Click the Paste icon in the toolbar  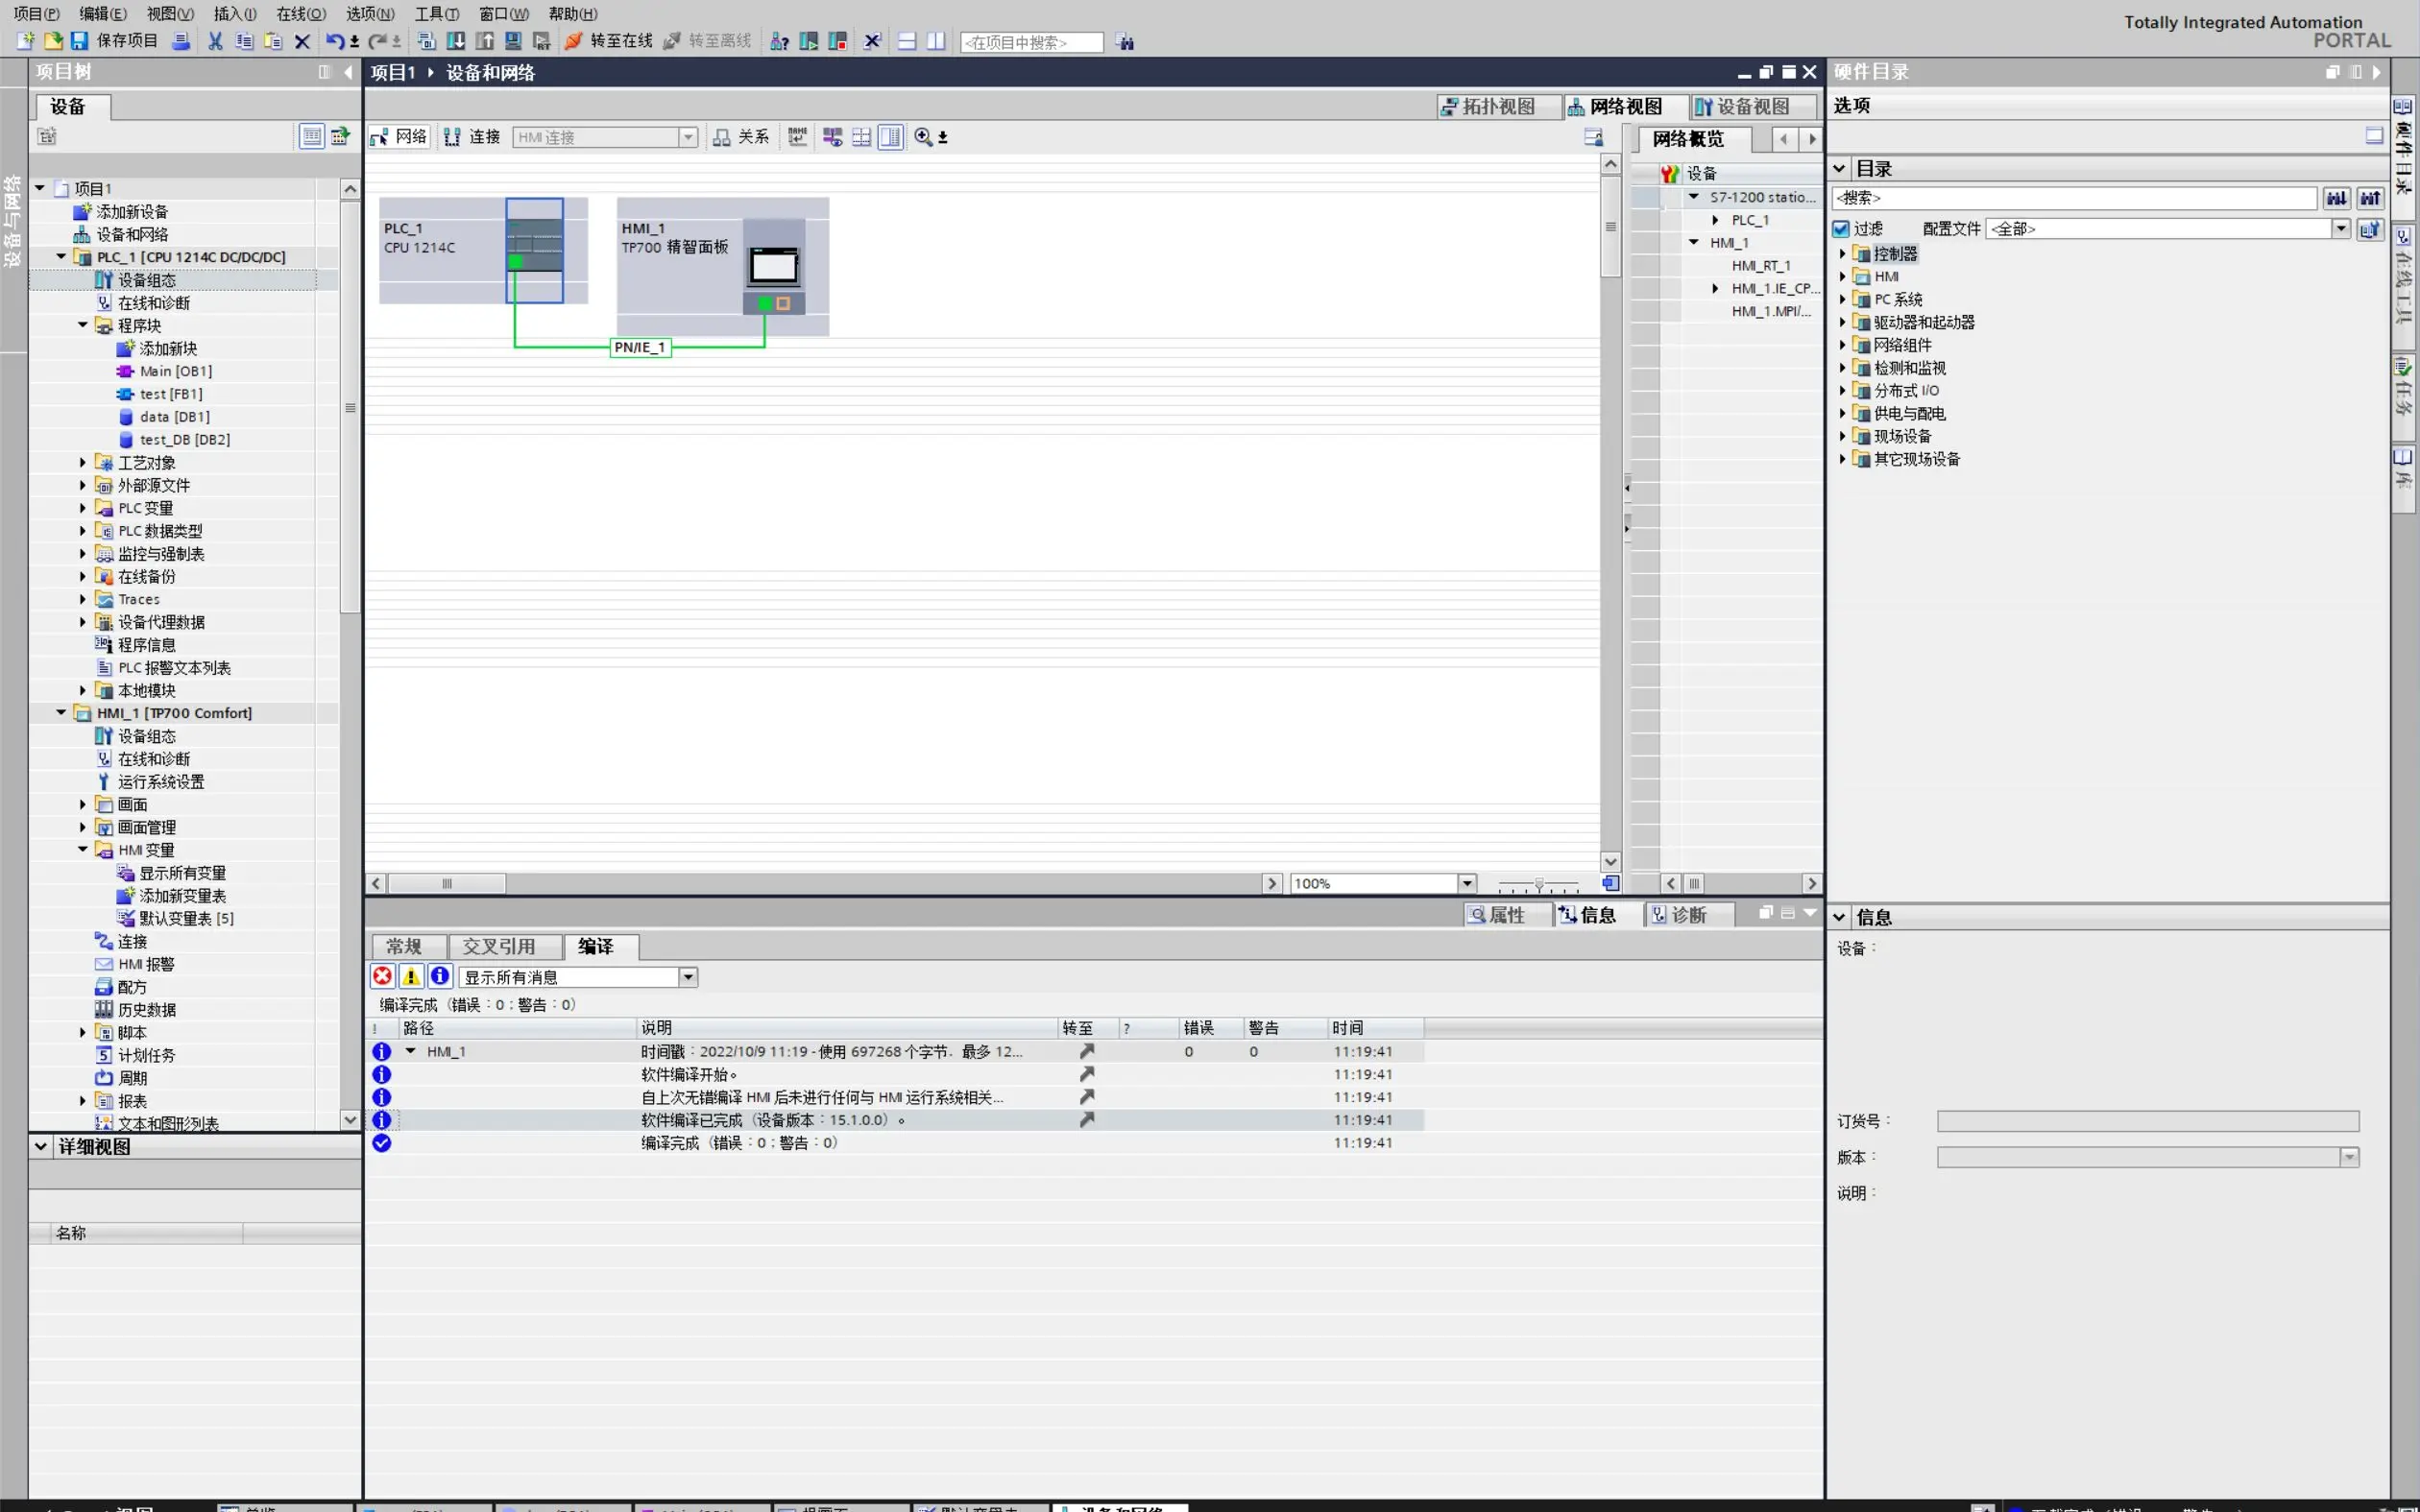[x=273, y=41]
